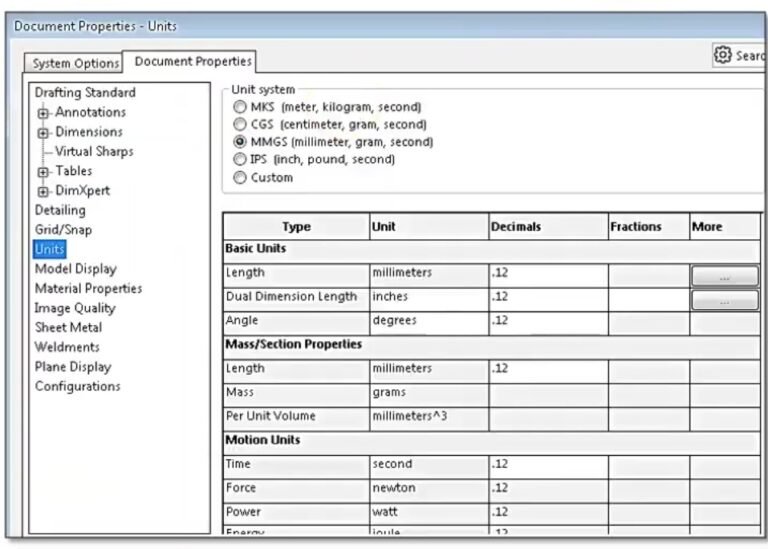Open Image Quality settings

tap(75, 308)
